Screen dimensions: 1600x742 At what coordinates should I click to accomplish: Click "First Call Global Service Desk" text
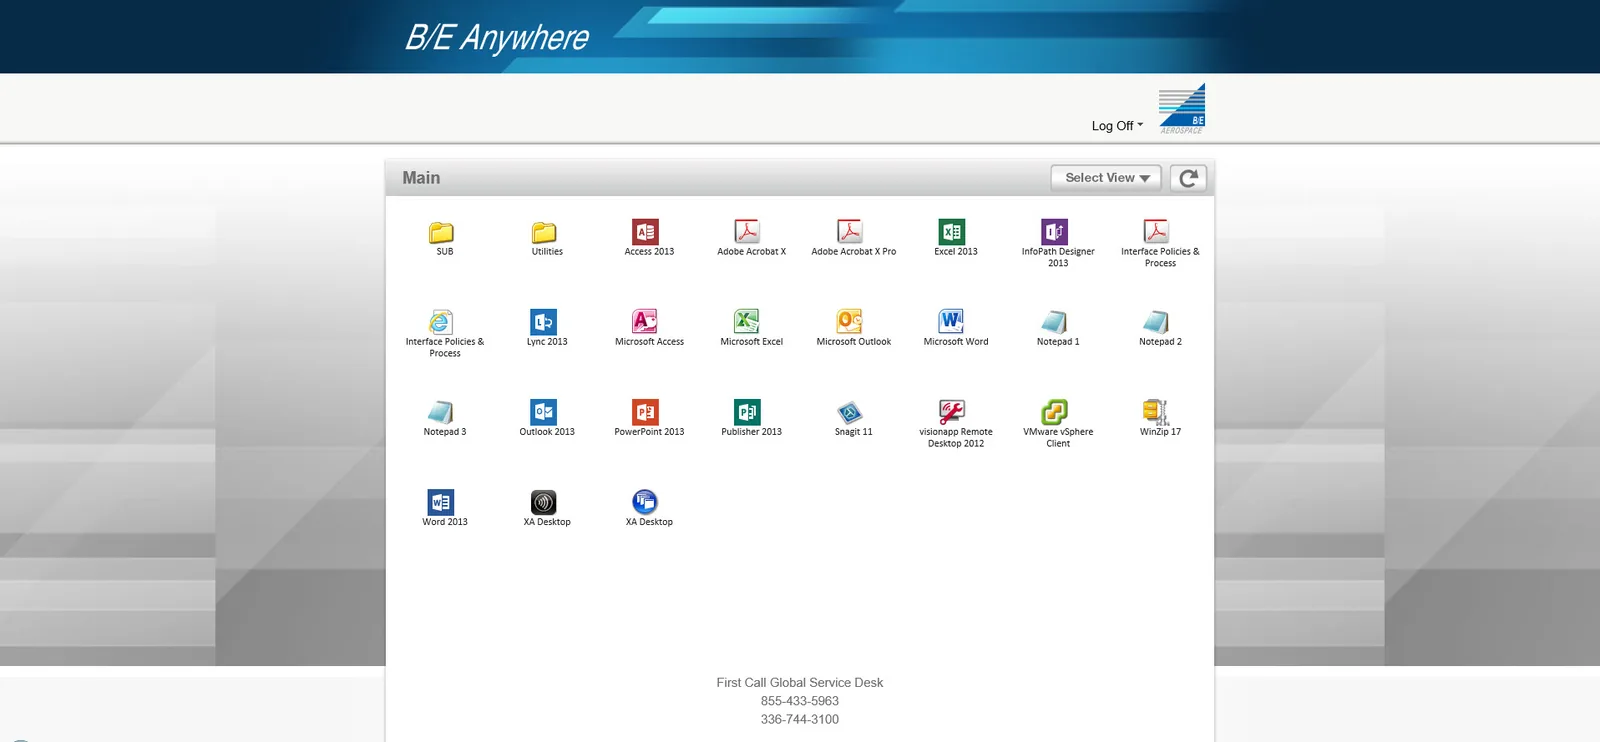pyautogui.click(x=800, y=683)
